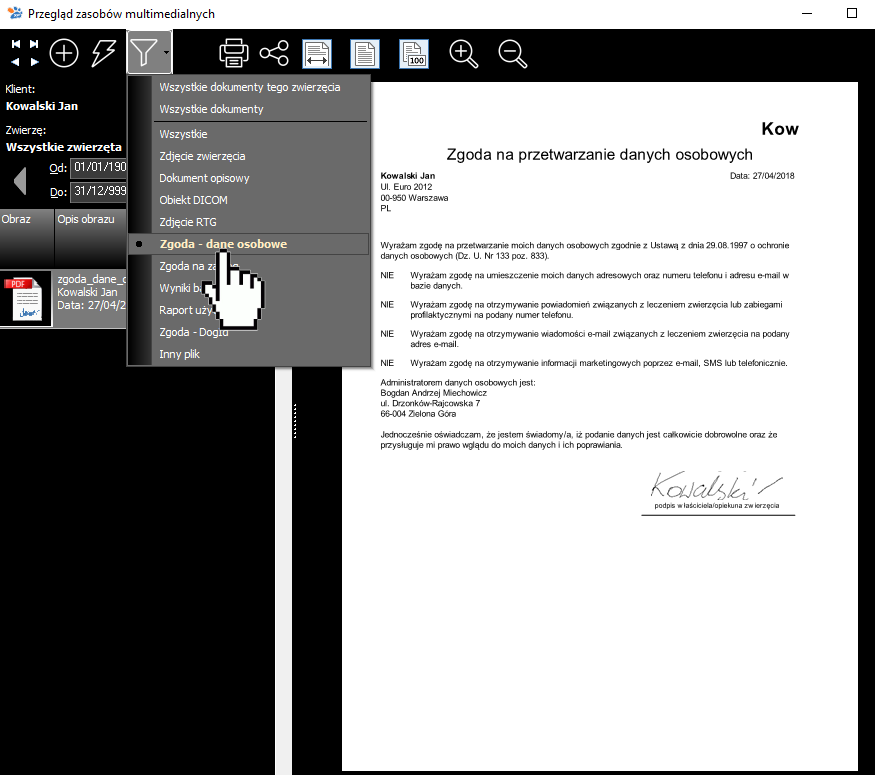This screenshot has width=875, height=775.
Task: Click the 'Od' start date field
Action: tap(99, 167)
